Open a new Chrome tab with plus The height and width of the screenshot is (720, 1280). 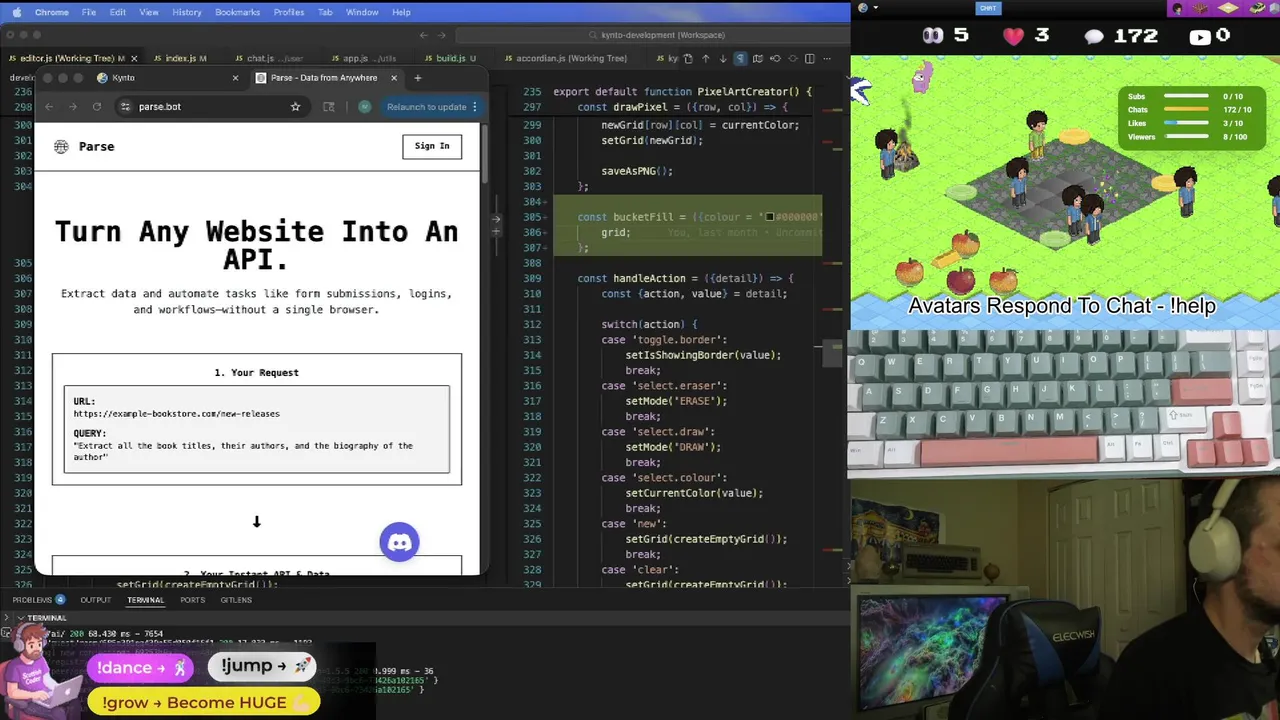click(x=418, y=78)
